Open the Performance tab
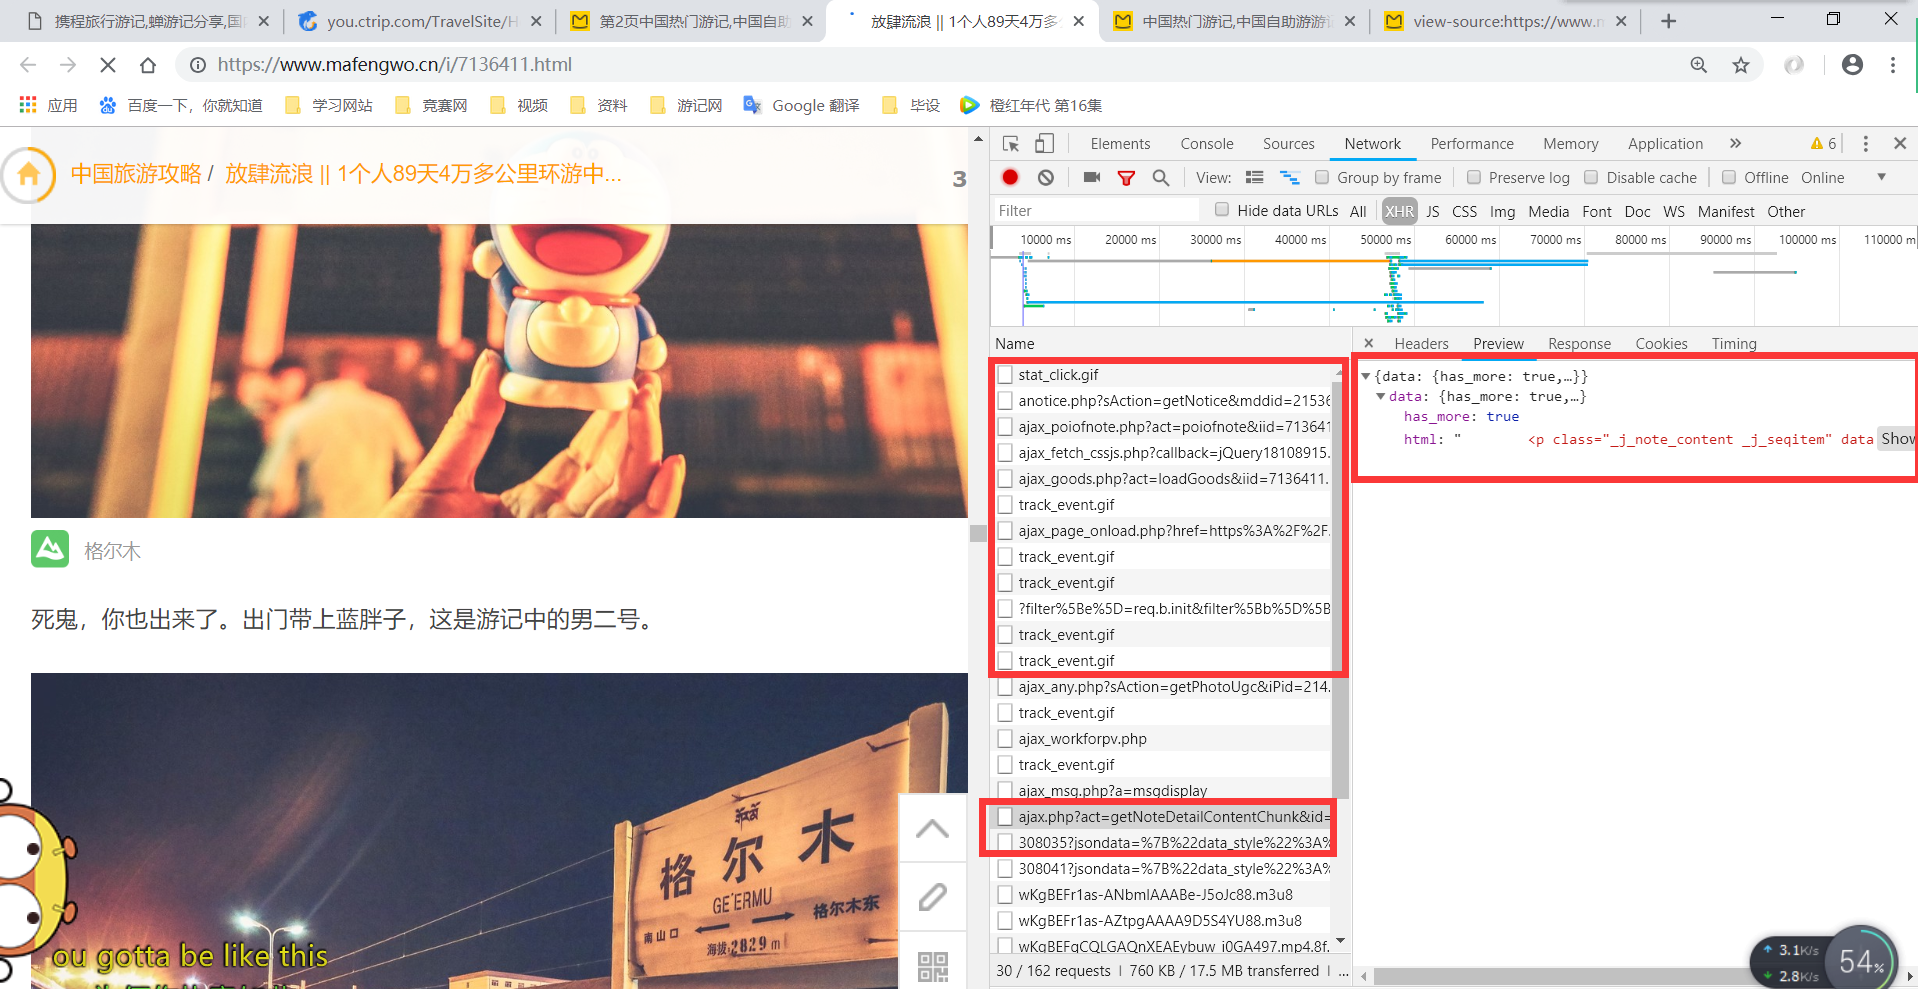1918x989 pixels. (x=1472, y=144)
